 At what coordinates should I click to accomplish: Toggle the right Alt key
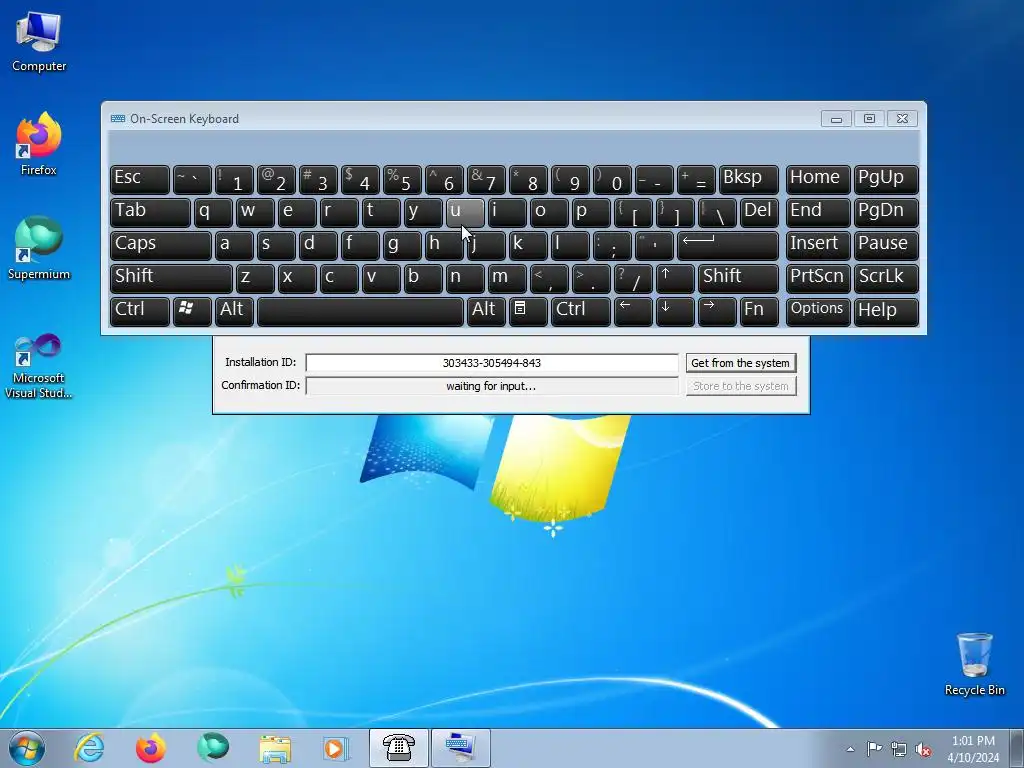486,312
